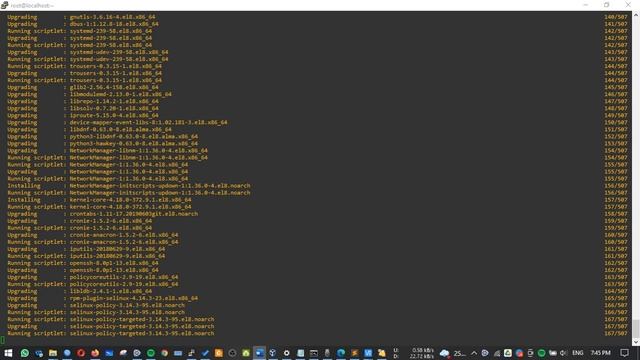Image resolution: width=640 pixels, height=360 pixels.
Task: Click the libmodulemd upgrading line
Action: 89,94
